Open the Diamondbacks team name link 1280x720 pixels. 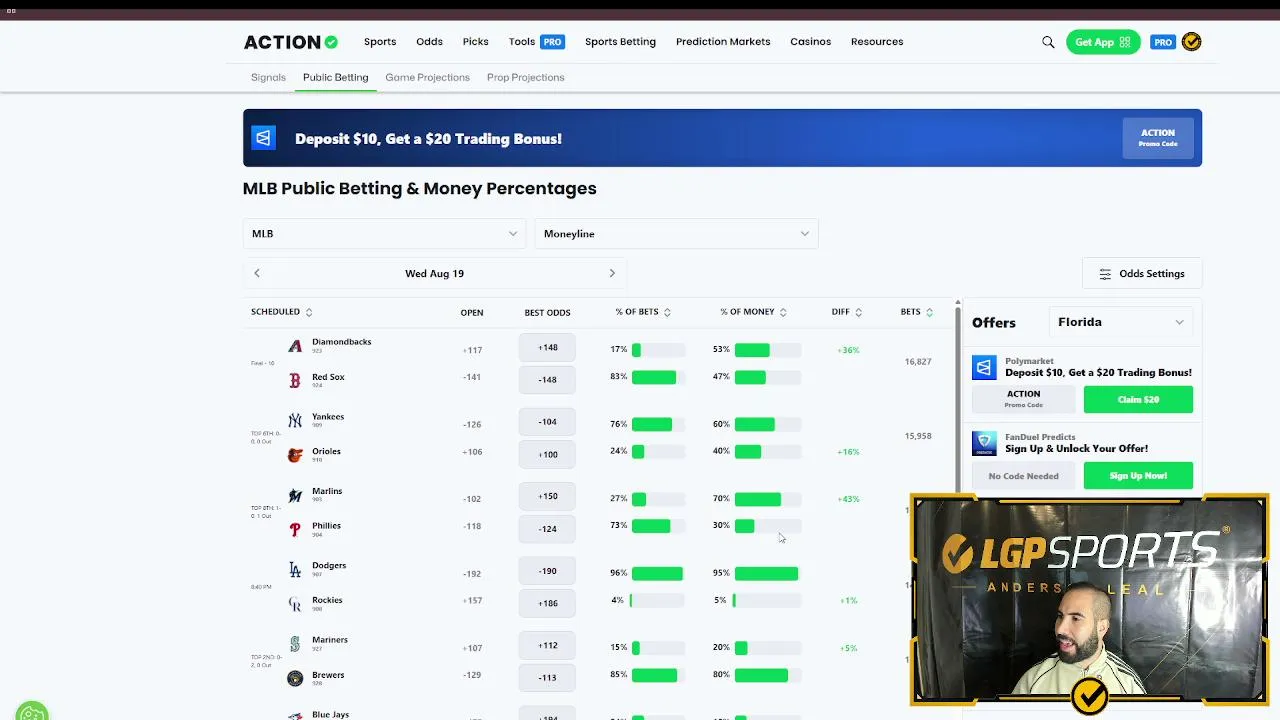341,342
